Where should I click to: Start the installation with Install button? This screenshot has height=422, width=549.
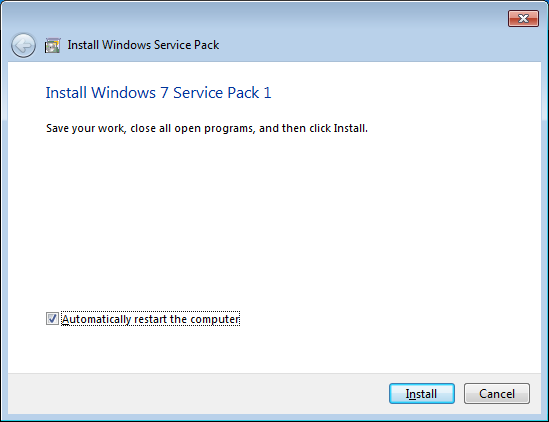click(422, 394)
